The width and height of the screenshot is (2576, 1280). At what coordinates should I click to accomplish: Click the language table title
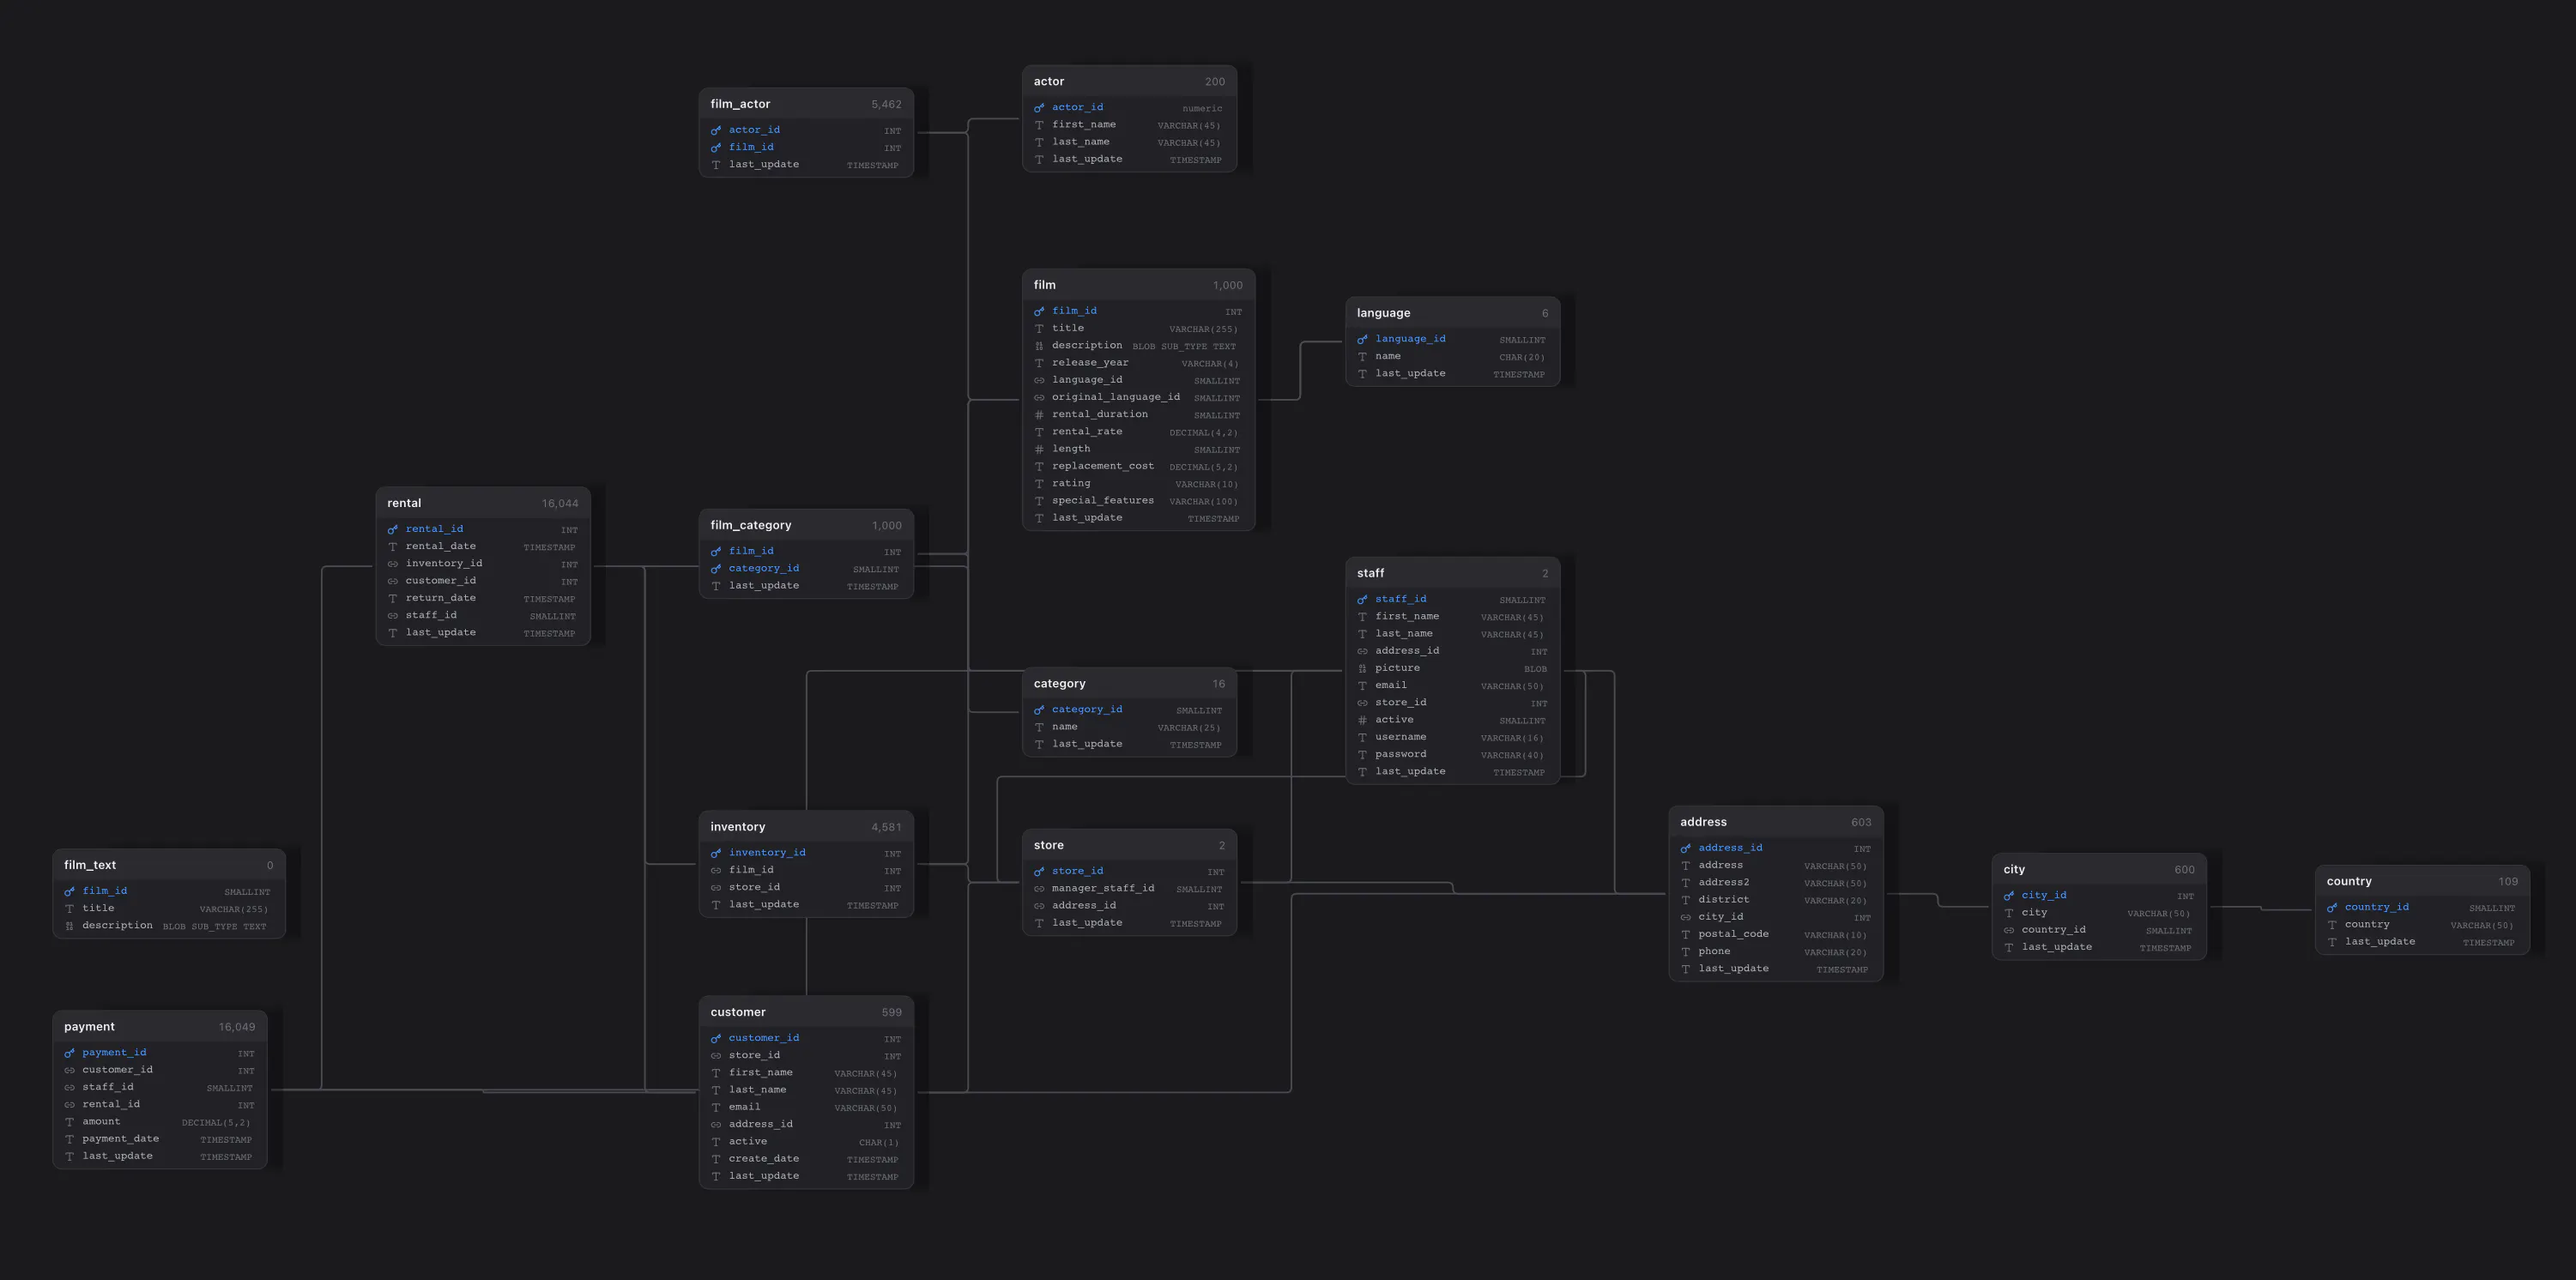coord(1383,313)
